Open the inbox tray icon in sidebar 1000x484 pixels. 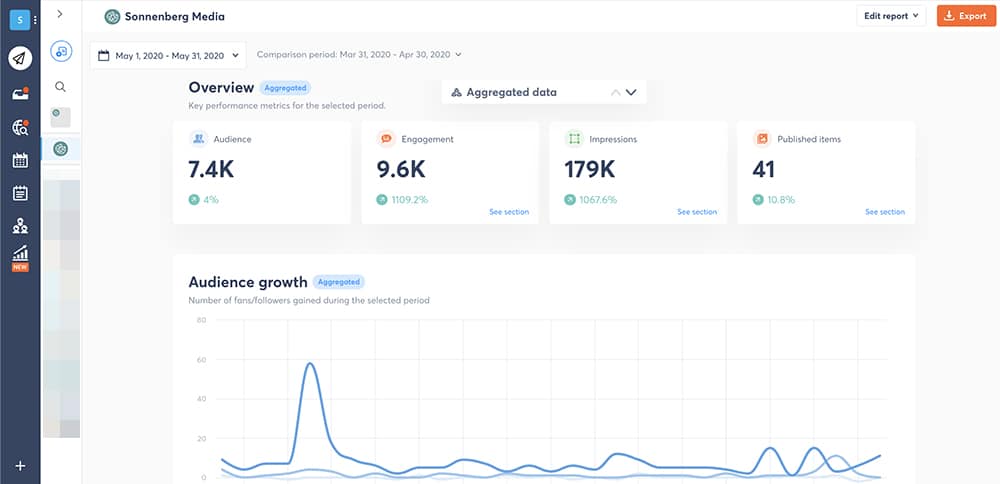pyautogui.click(x=20, y=93)
